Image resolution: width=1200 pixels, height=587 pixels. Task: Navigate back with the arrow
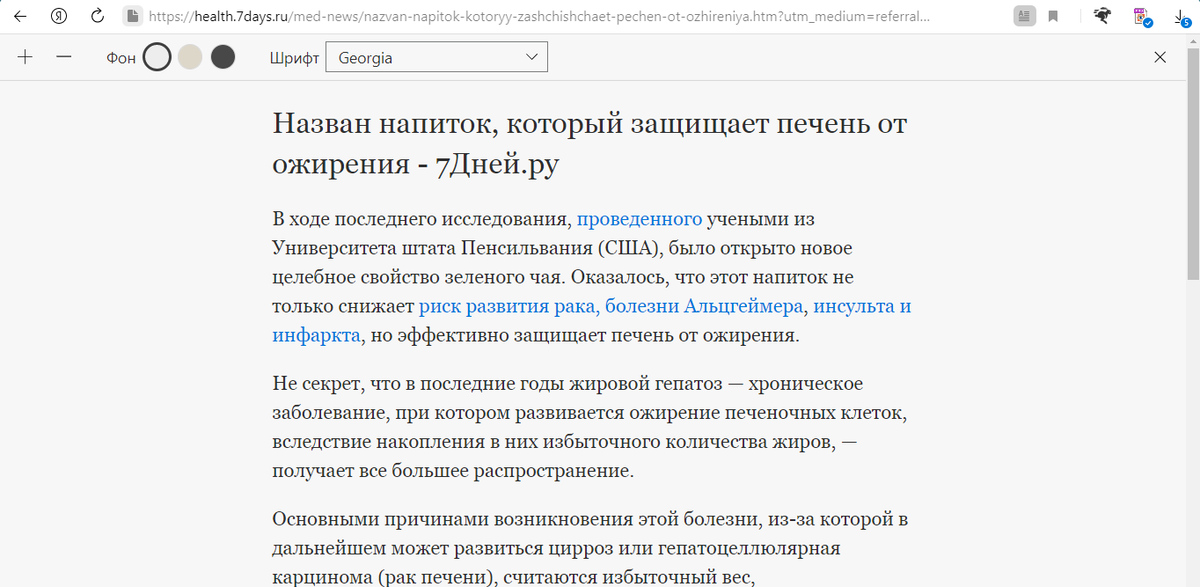[22, 16]
